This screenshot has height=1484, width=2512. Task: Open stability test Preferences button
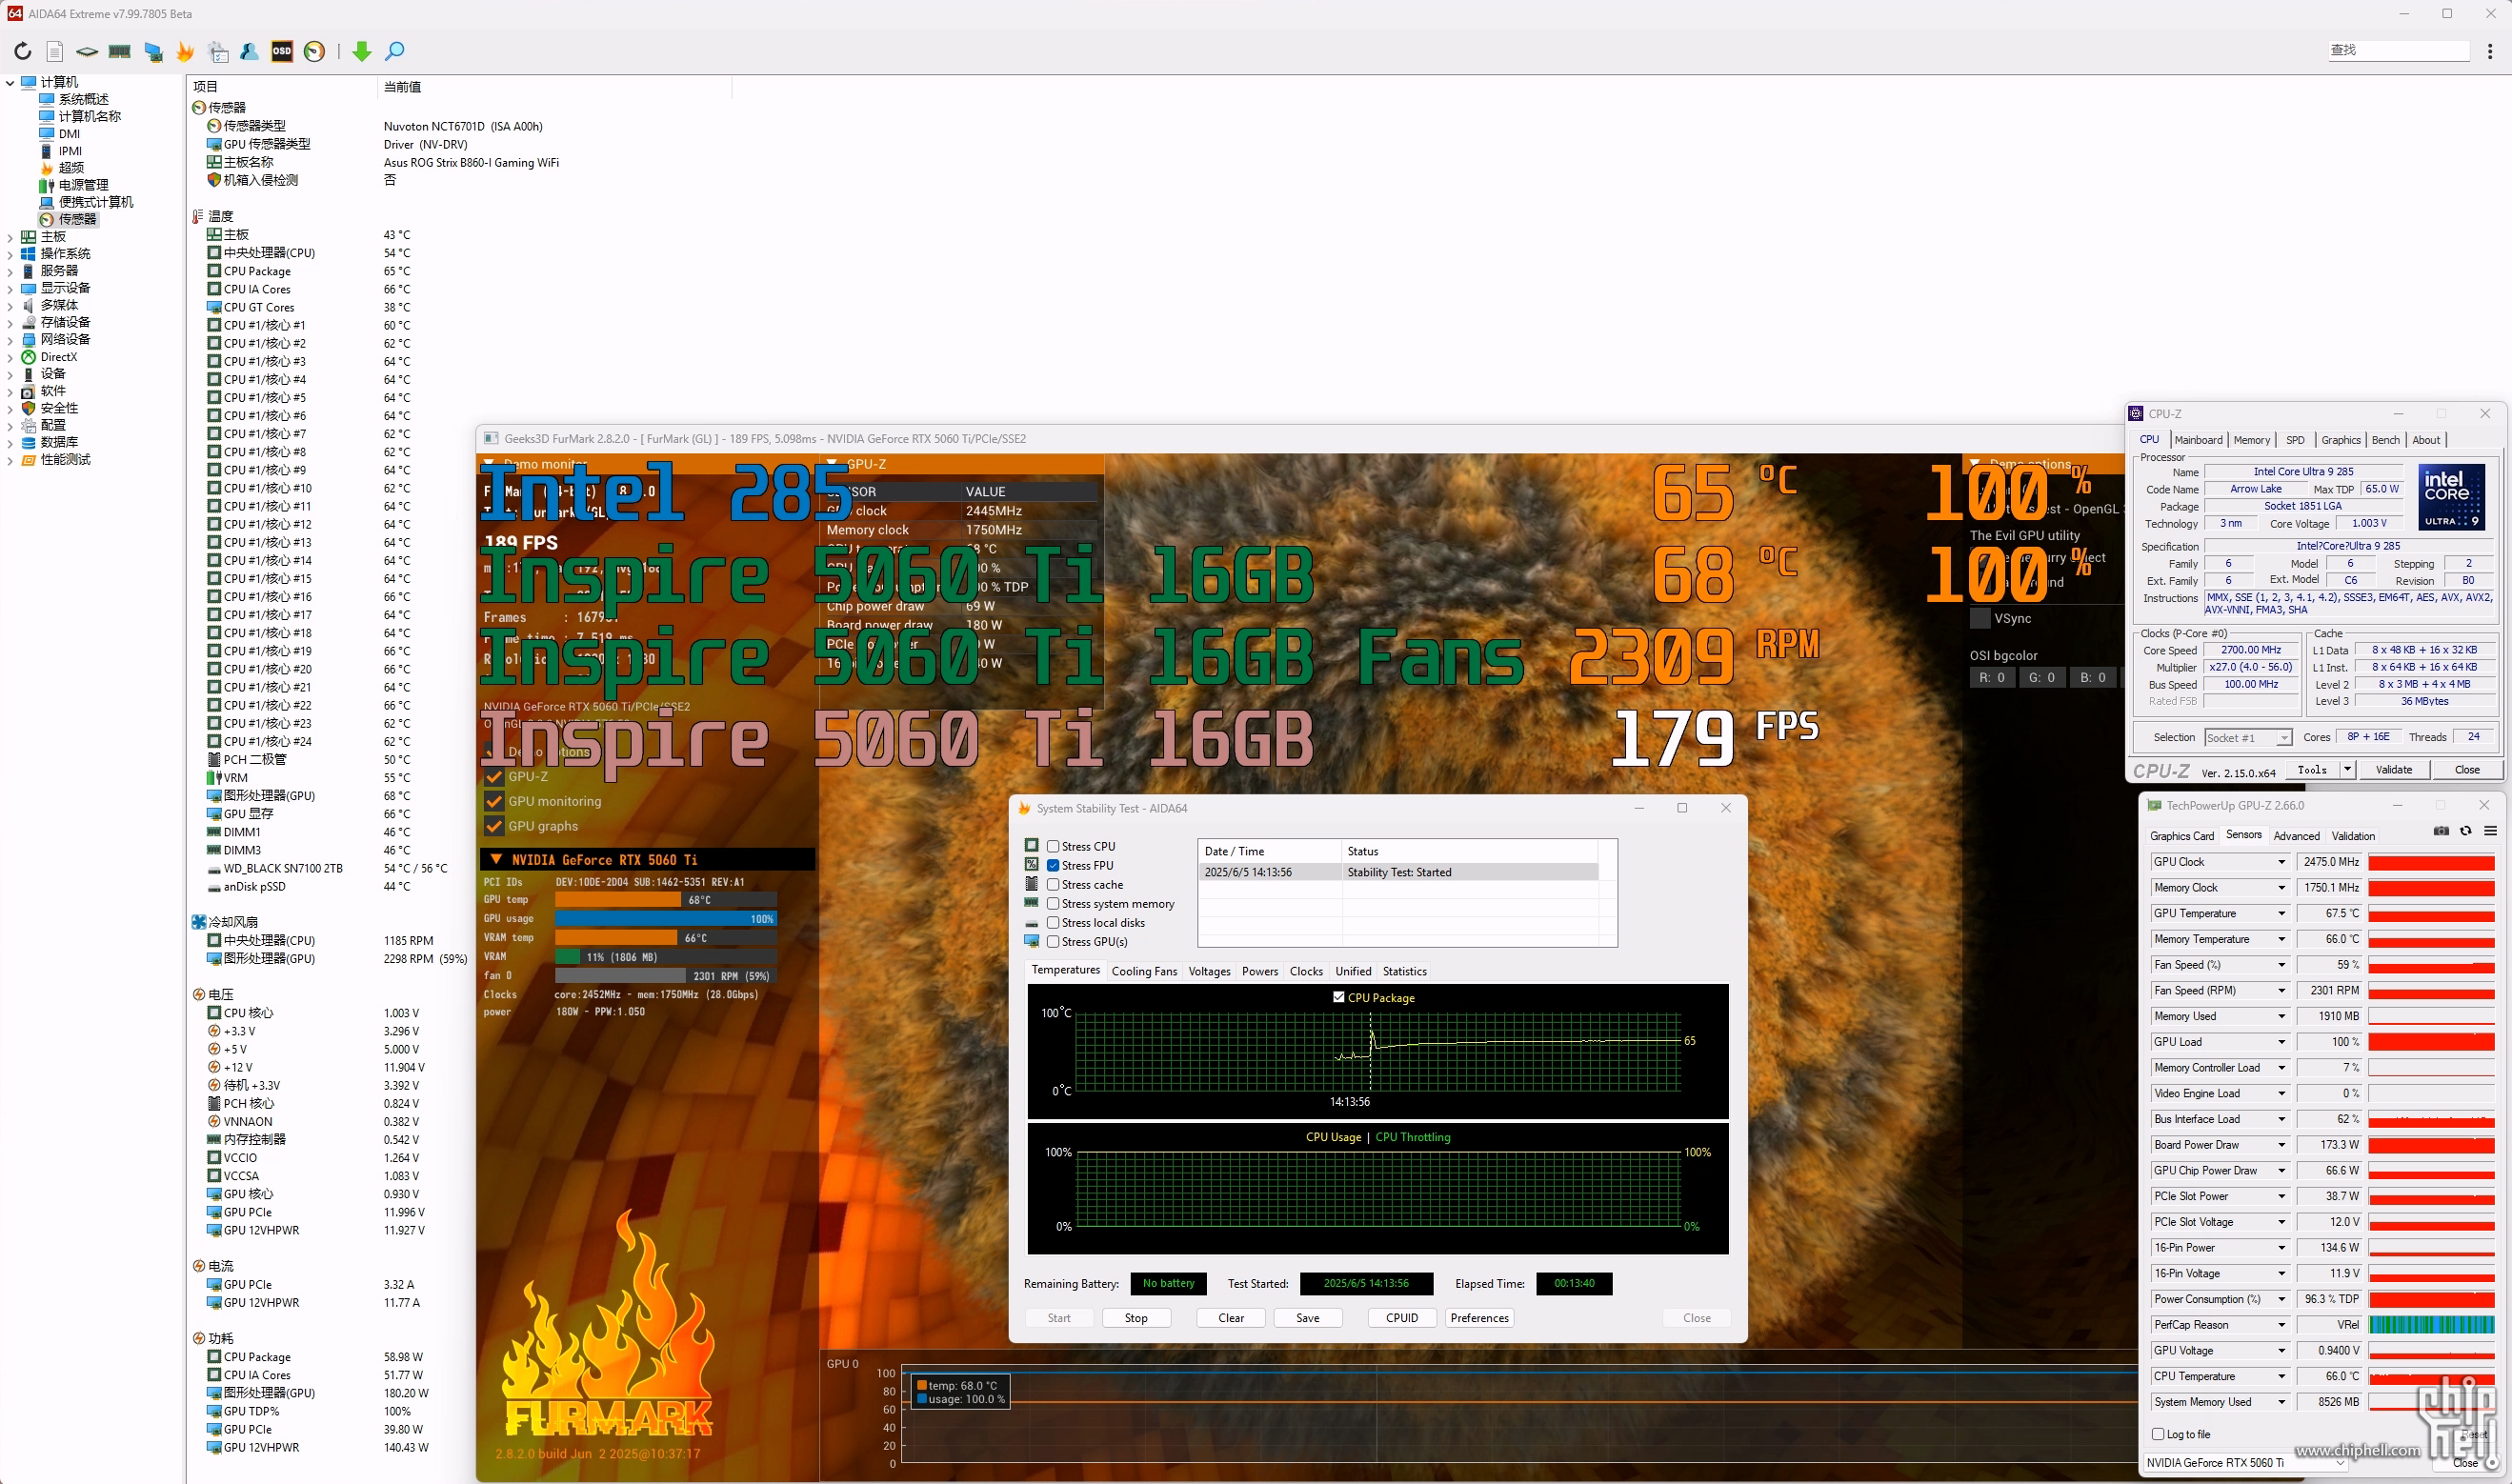click(x=1479, y=1318)
